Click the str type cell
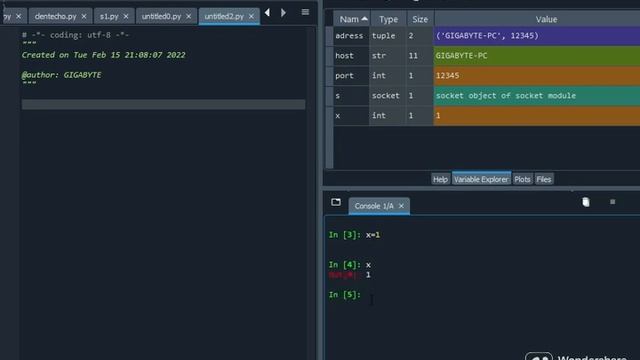The width and height of the screenshot is (640, 360). (388, 56)
